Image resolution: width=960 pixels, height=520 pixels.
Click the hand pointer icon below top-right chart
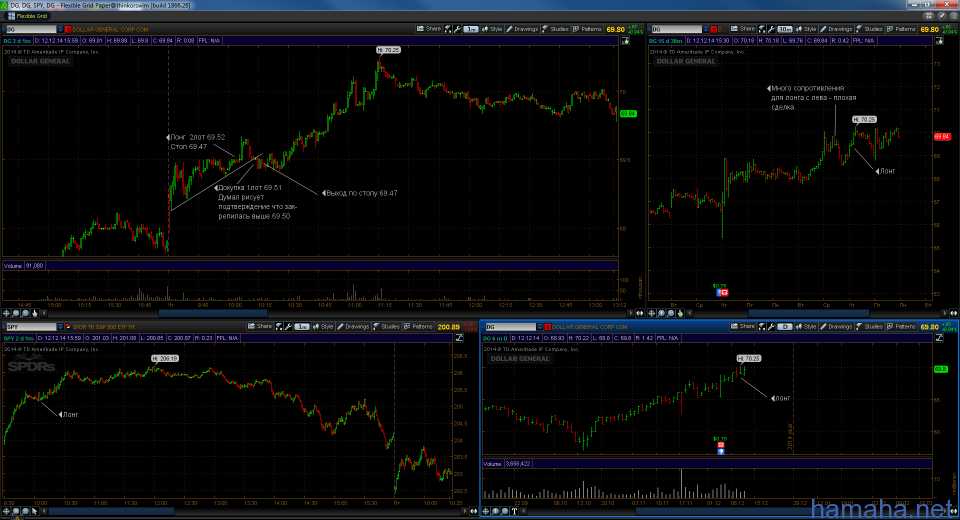tap(680, 313)
